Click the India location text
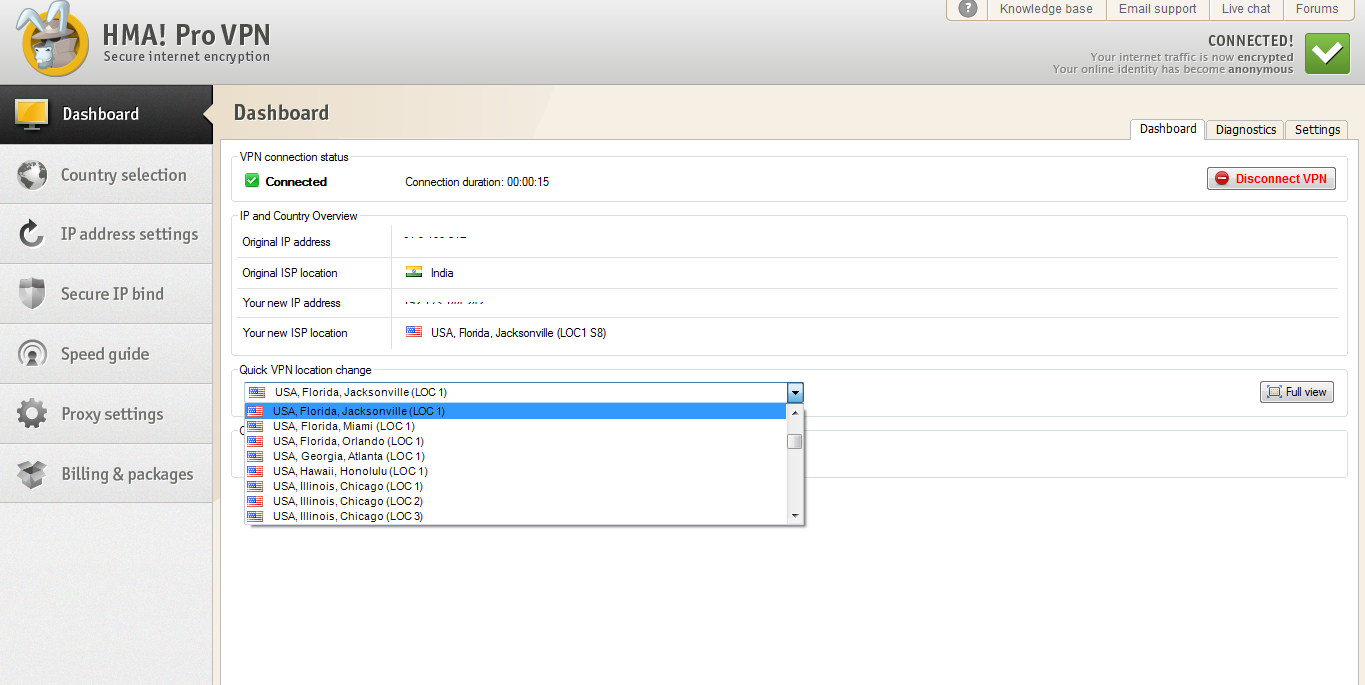The width and height of the screenshot is (1365, 685). click(442, 273)
